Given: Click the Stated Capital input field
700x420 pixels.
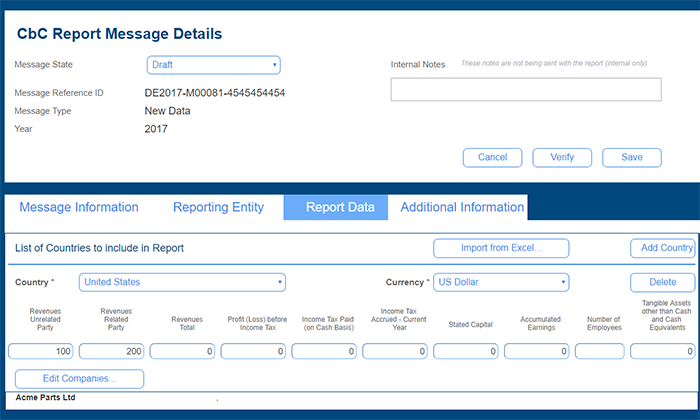Looking at the screenshot, I should 465,351.
